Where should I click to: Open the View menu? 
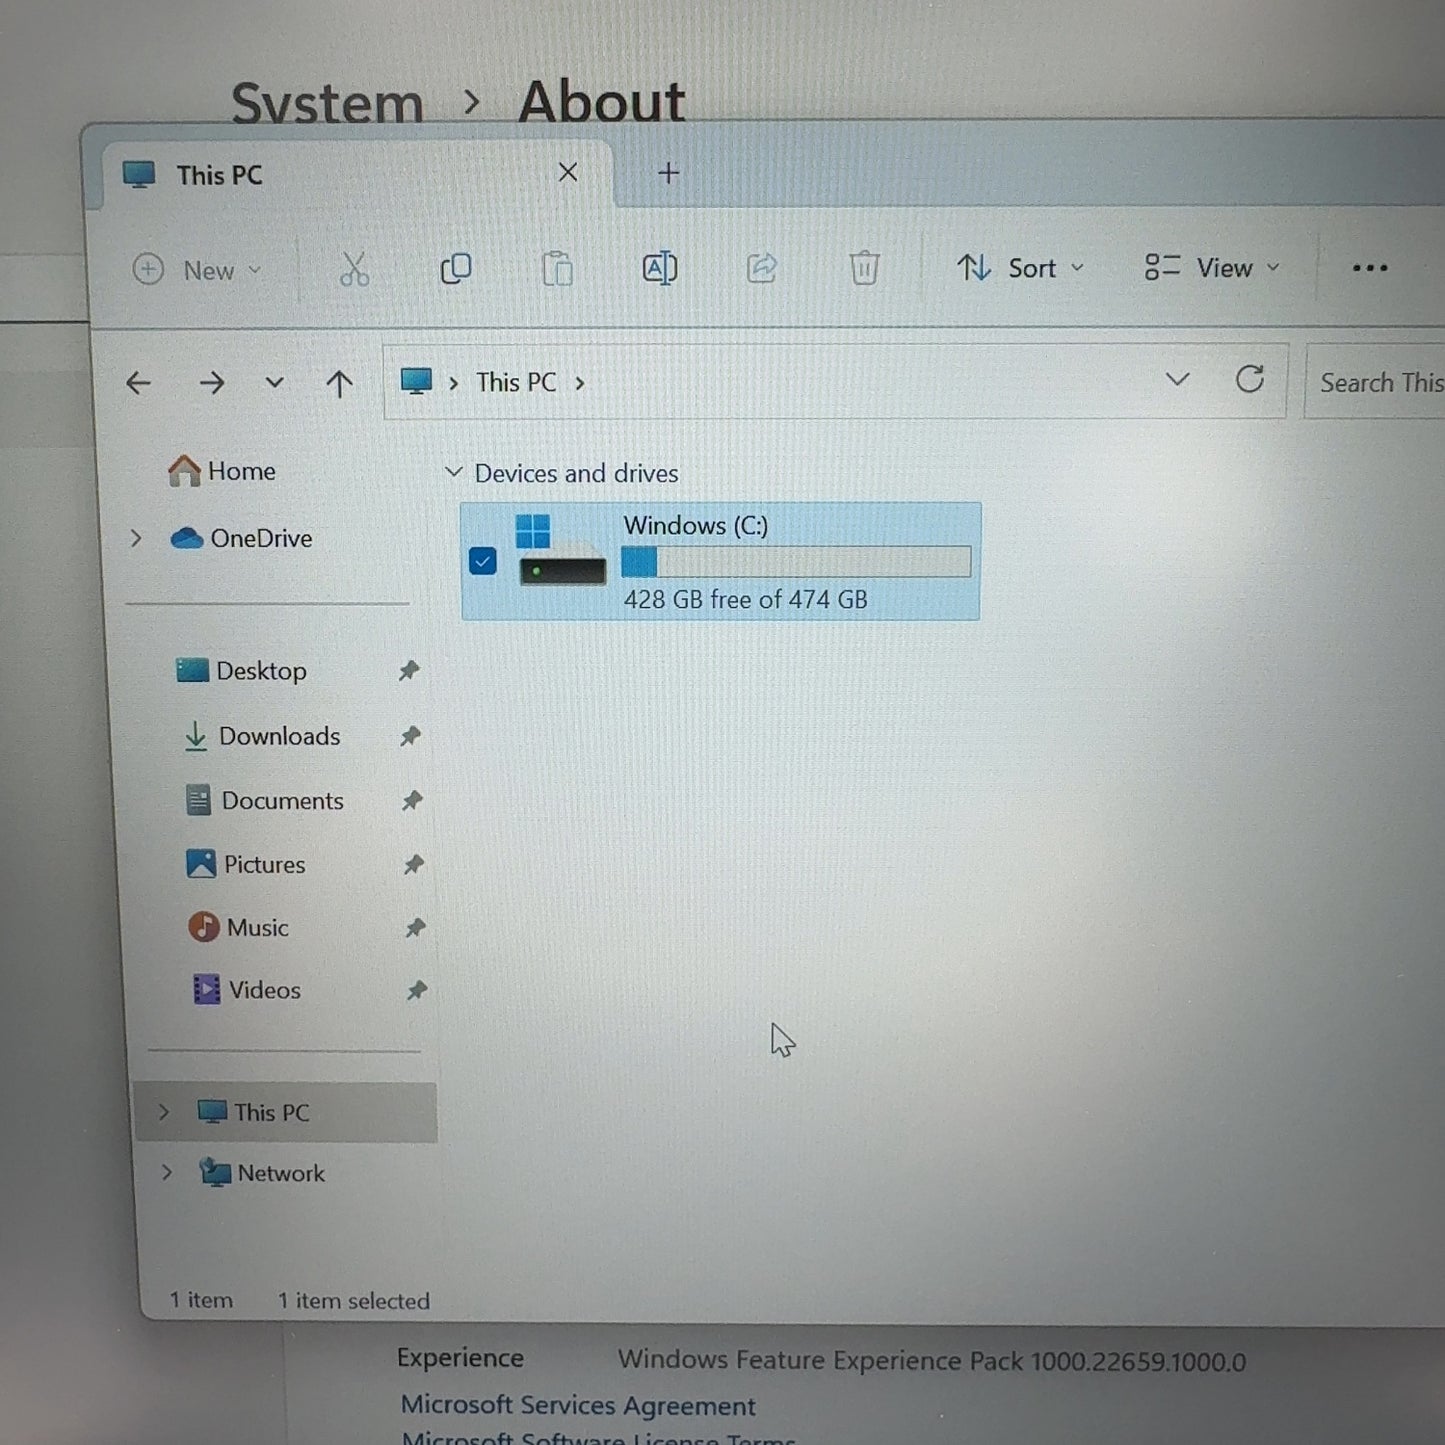point(1211,268)
